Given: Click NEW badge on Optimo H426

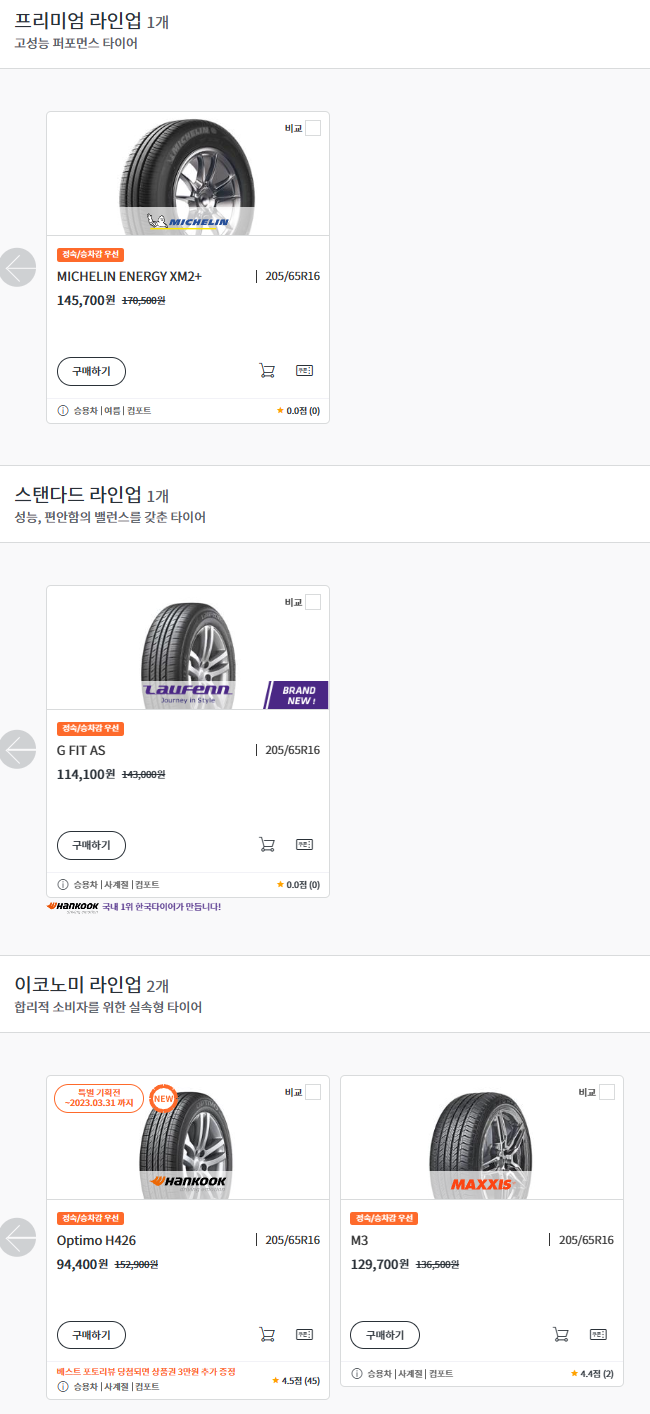Looking at the screenshot, I should tap(163, 1097).
